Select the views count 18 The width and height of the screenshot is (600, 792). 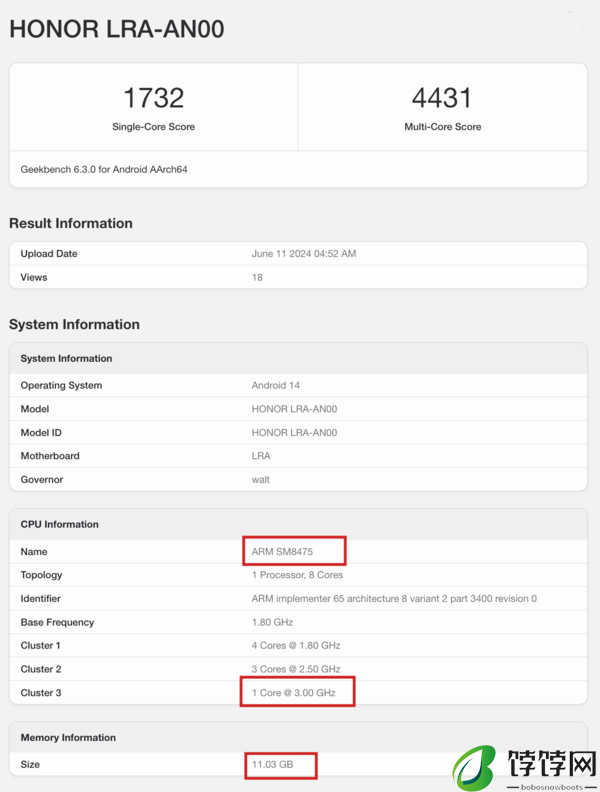(257, 277)
